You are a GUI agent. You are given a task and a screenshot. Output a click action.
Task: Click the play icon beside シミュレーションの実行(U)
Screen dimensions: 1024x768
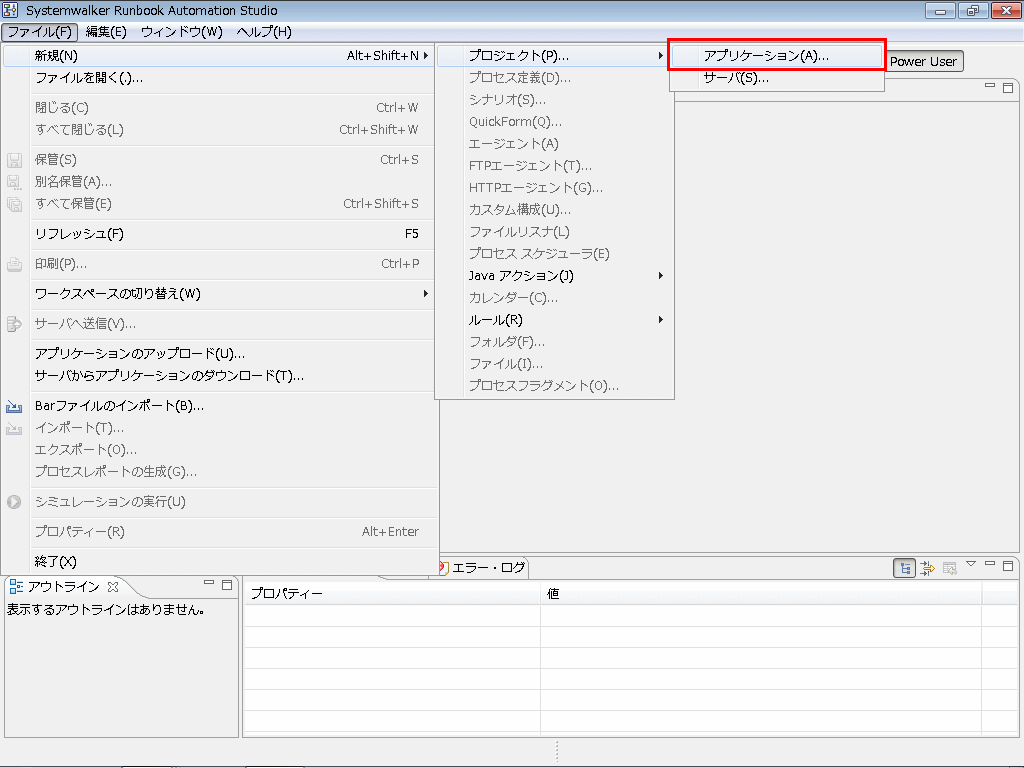(x=14, y=502)
